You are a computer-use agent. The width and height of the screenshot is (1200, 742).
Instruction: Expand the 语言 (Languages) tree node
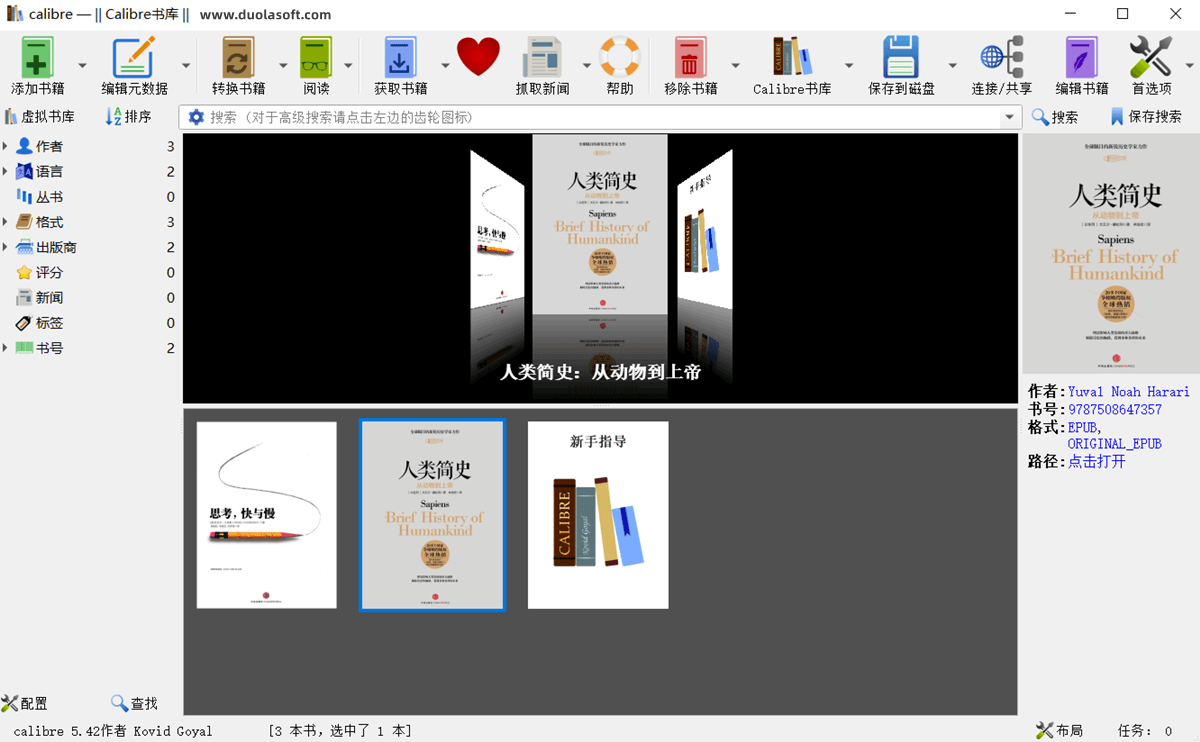click(x=6, y=171)
